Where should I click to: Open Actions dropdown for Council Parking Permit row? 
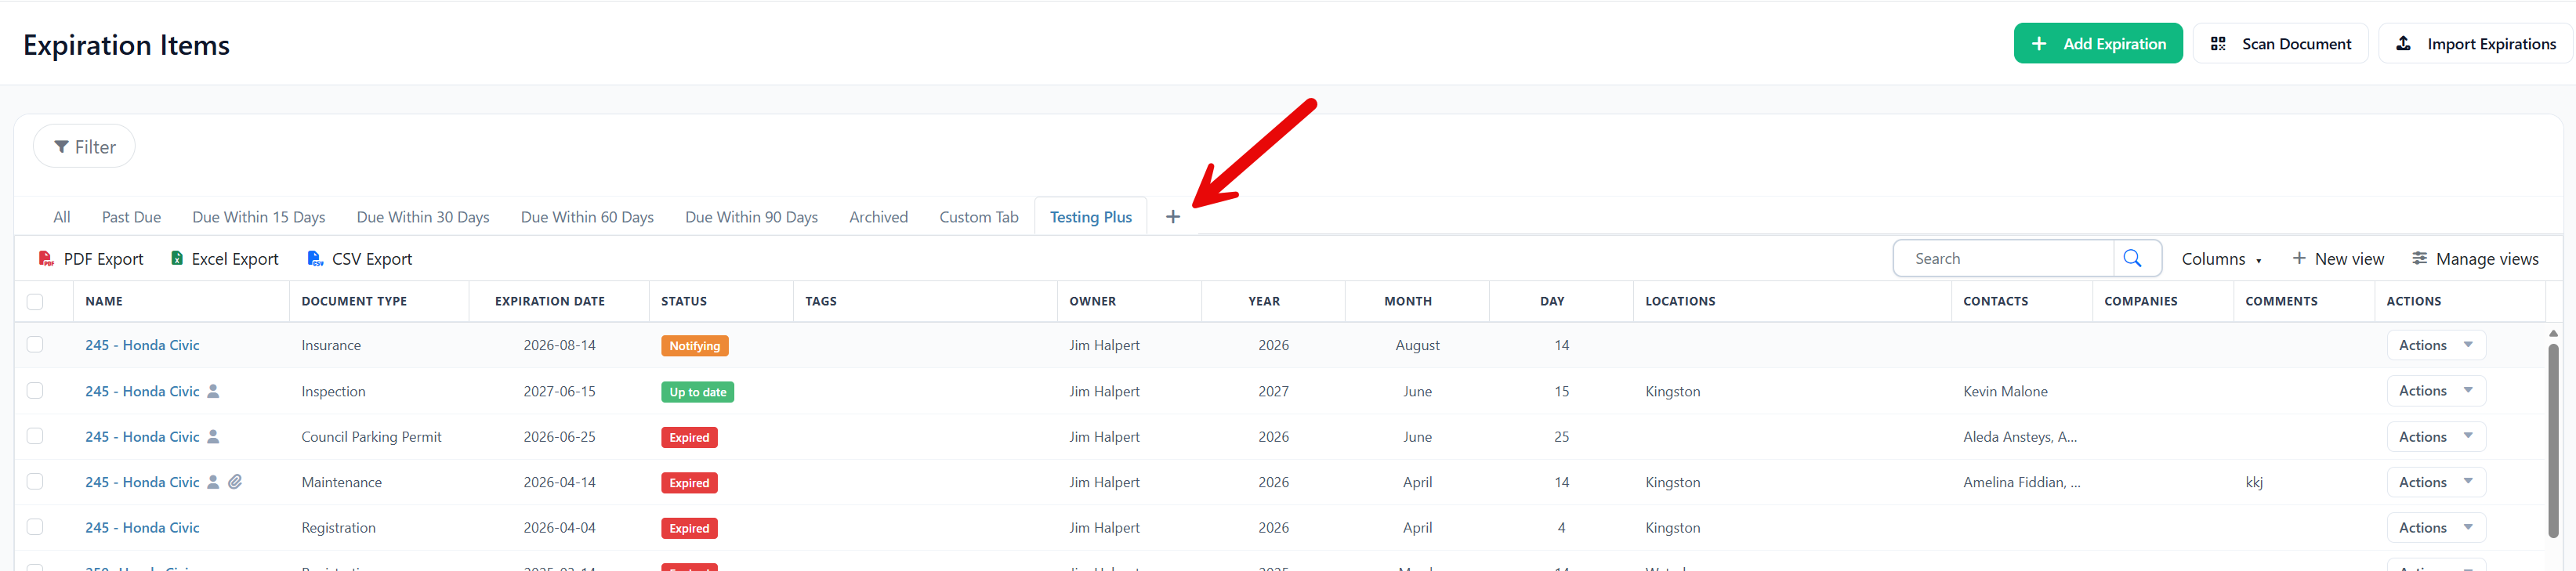(2435, 437)
